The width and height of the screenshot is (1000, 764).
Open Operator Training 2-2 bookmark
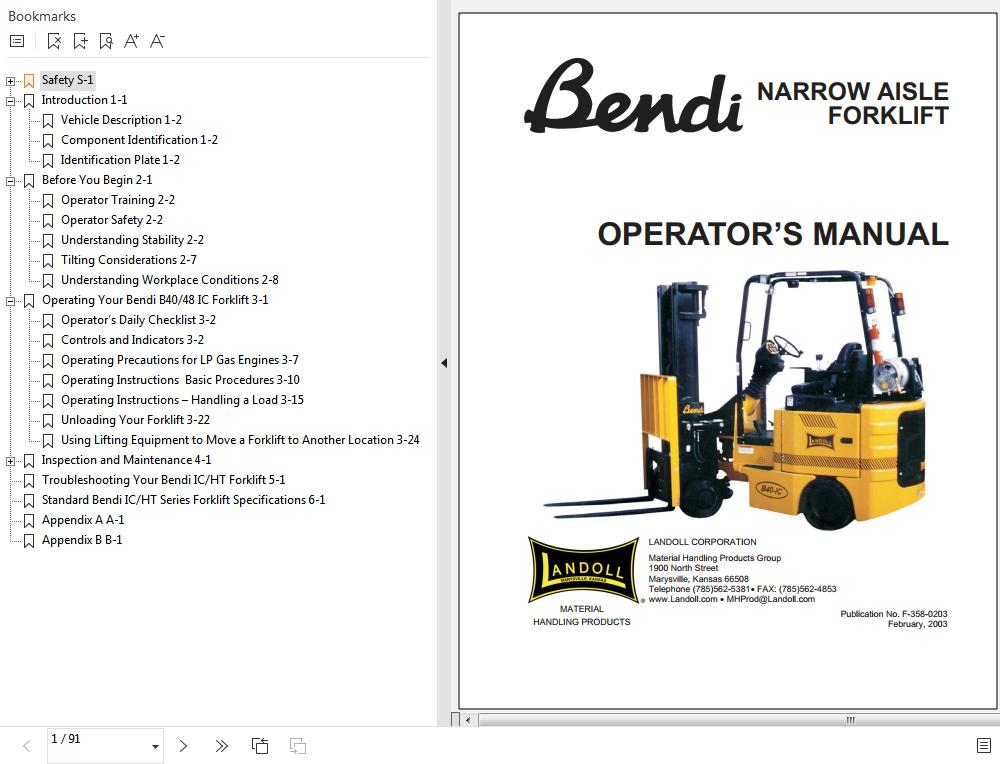(x=118, y=200)
